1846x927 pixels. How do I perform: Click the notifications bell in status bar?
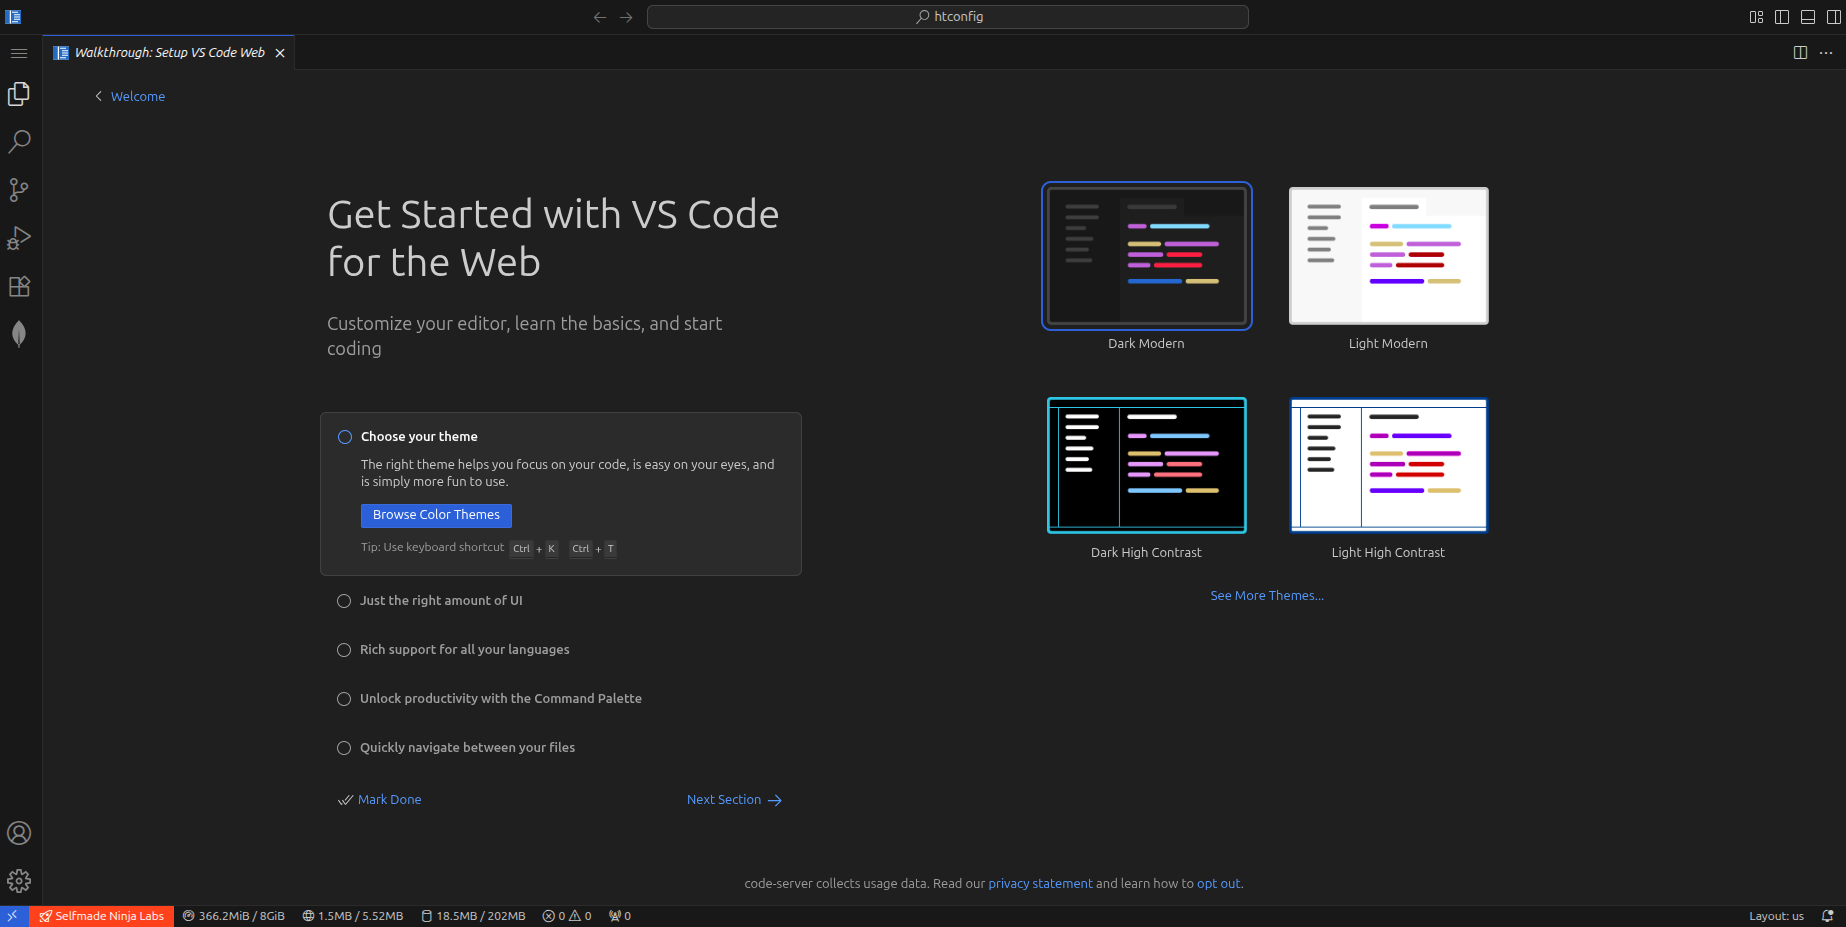click(1827, 916)
